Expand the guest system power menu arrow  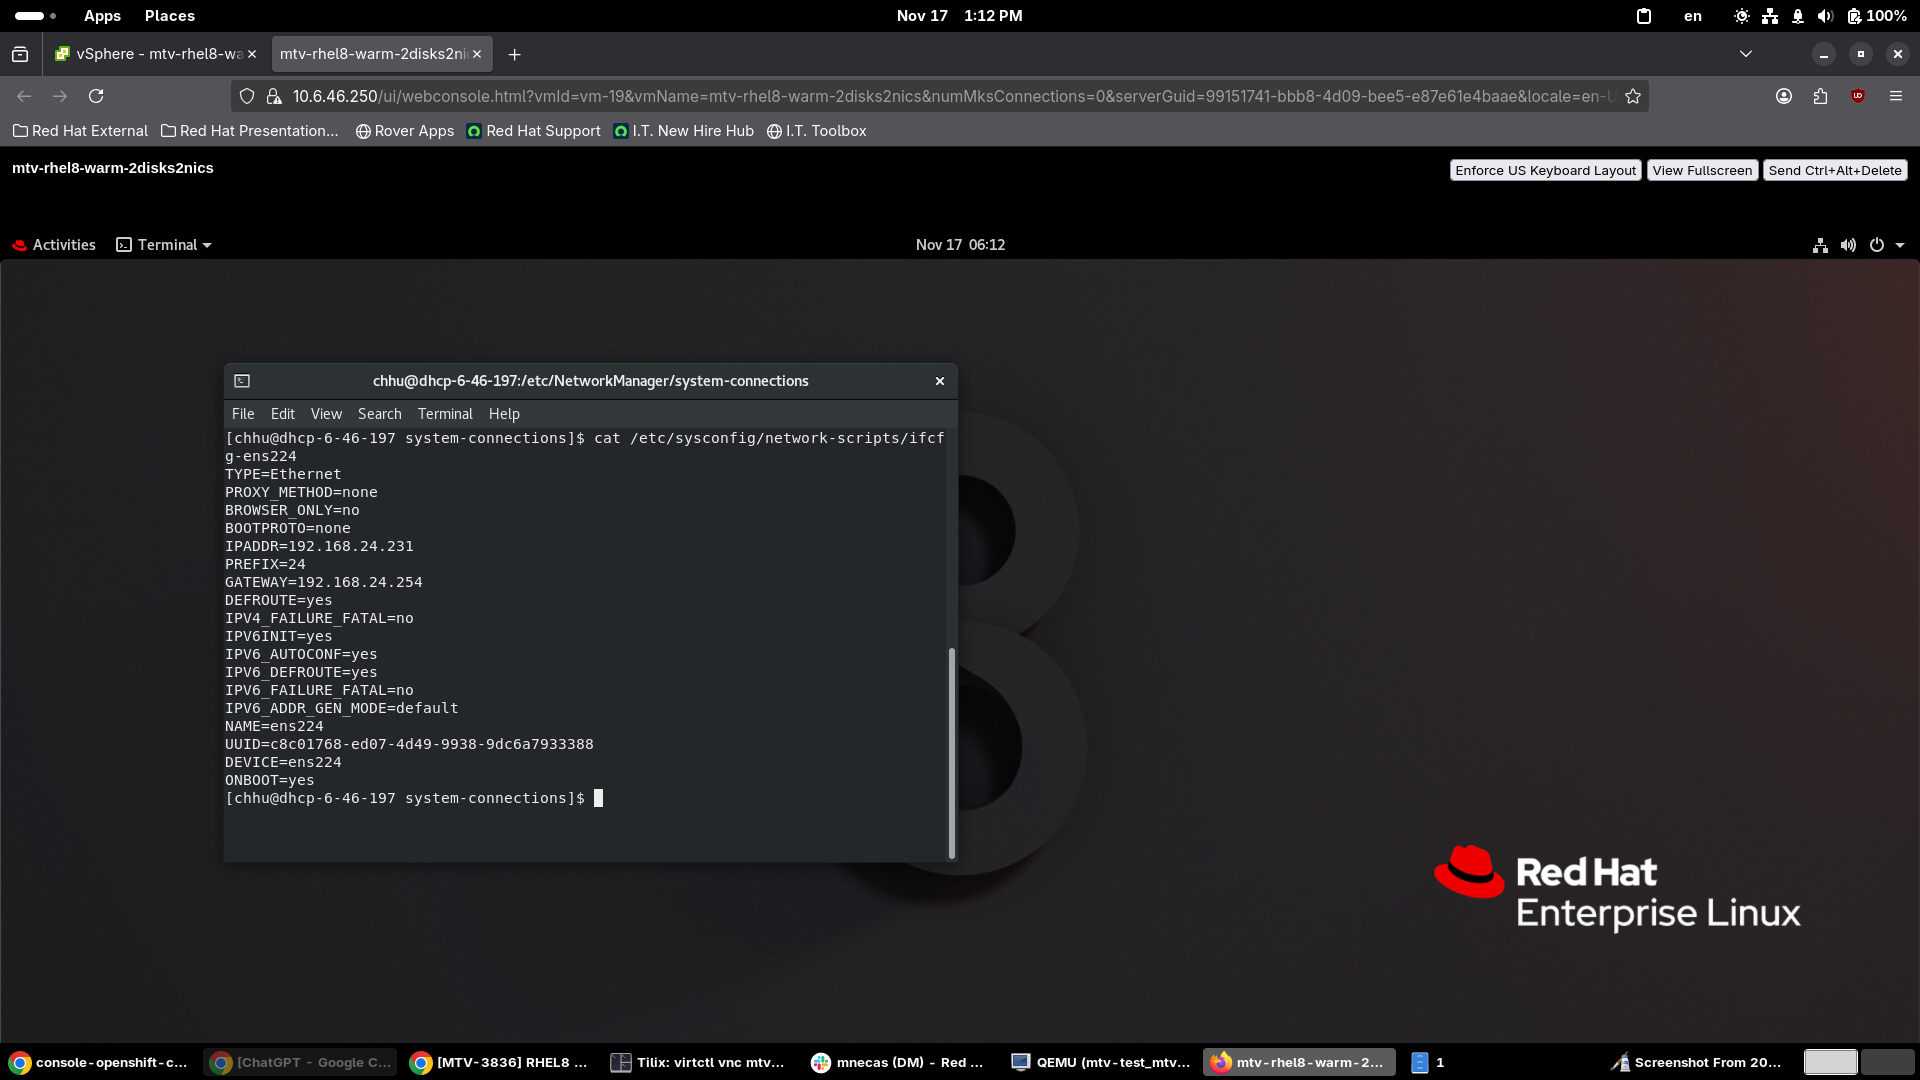[x=1900, y=245]
